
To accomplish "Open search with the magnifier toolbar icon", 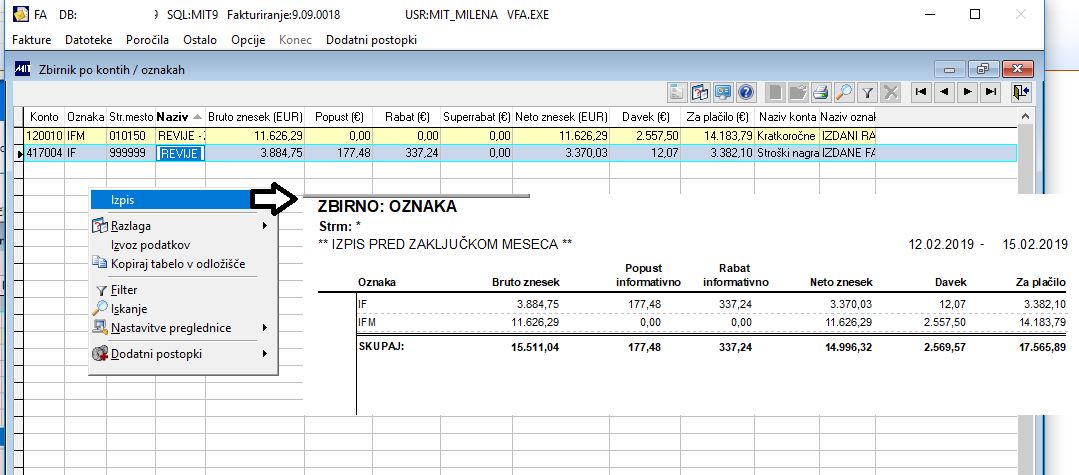I will coord(844,92).
